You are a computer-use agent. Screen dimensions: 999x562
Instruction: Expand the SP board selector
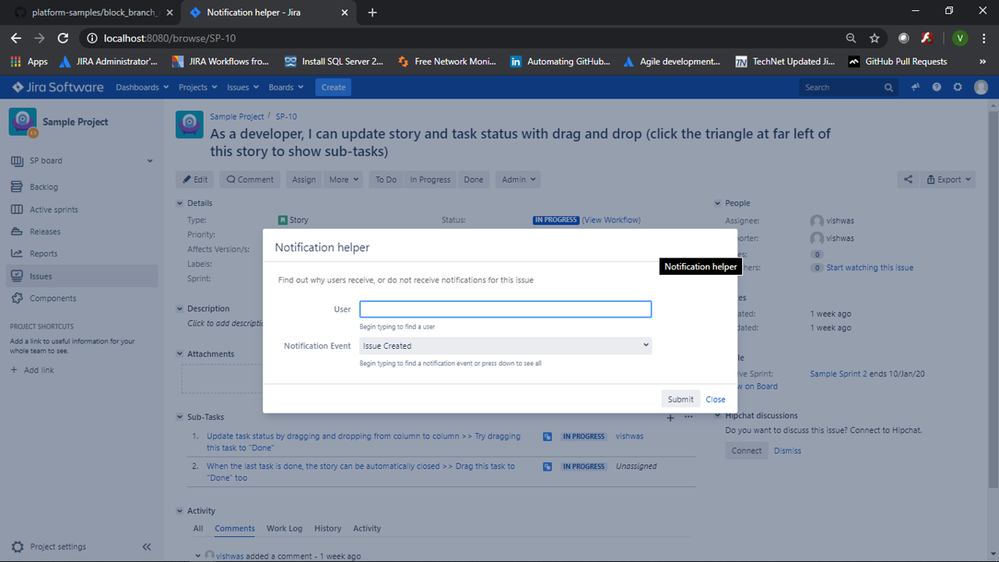pos(150,161)
